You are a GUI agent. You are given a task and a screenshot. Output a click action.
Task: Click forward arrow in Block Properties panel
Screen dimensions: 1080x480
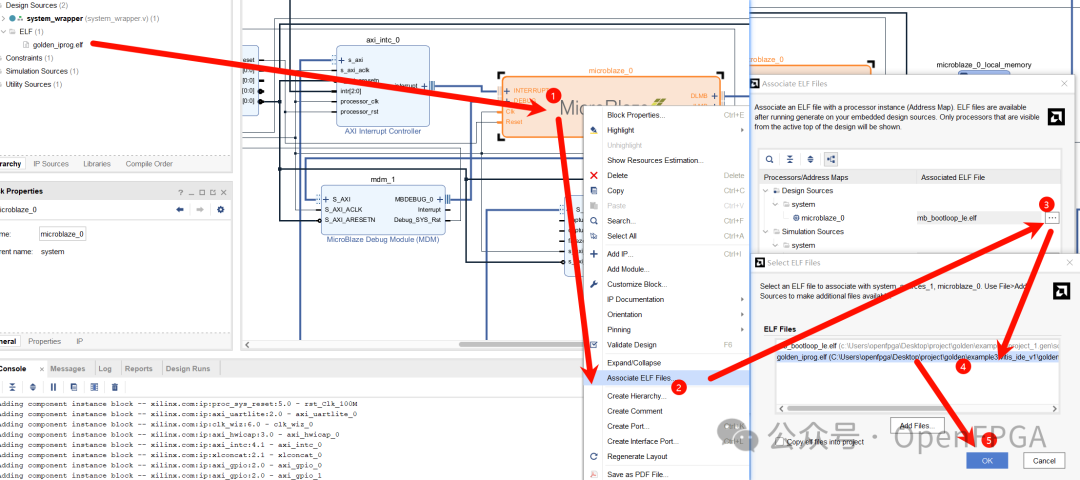click(x=200, y=209)
